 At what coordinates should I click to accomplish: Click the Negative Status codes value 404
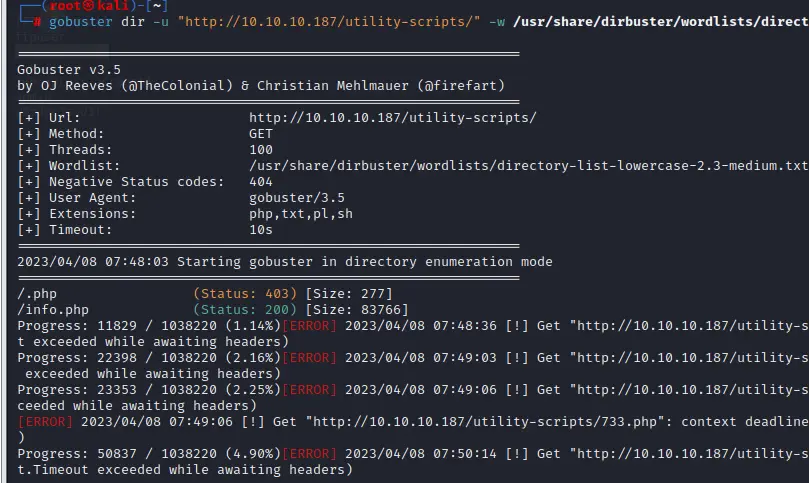(261, 181)
